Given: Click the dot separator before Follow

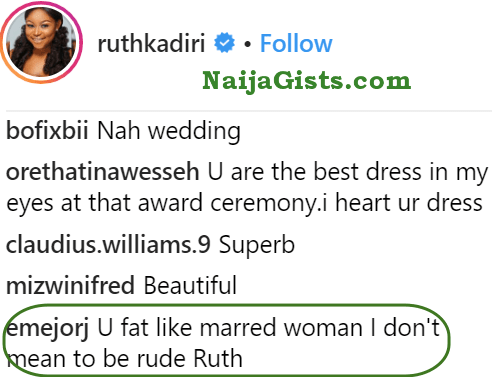Looking at the screenshot, I should (x=247, y=44).
